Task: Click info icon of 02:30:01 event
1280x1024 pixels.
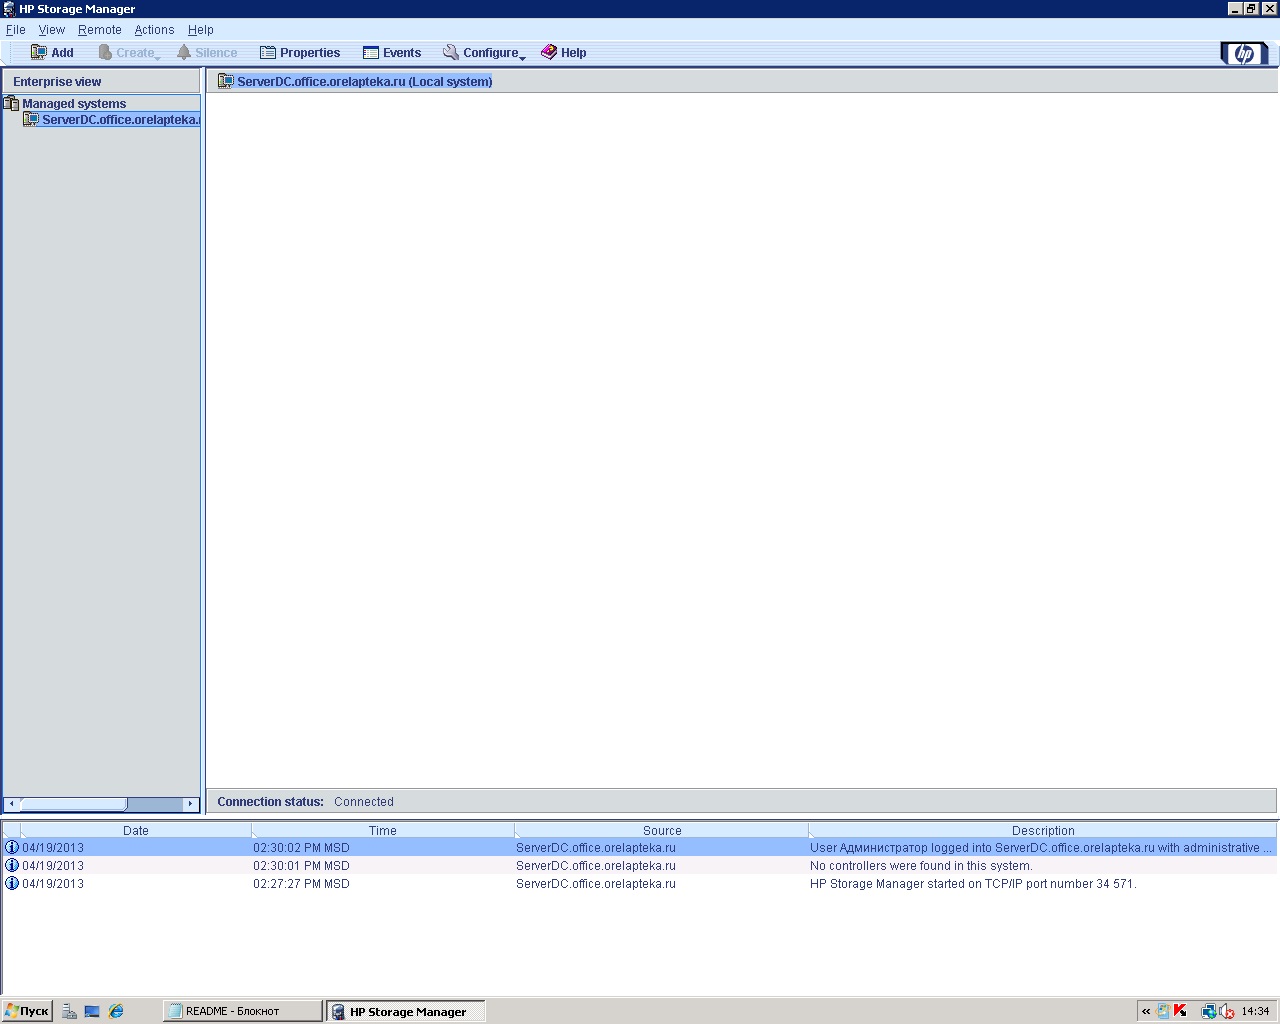Action: [12, 865]
